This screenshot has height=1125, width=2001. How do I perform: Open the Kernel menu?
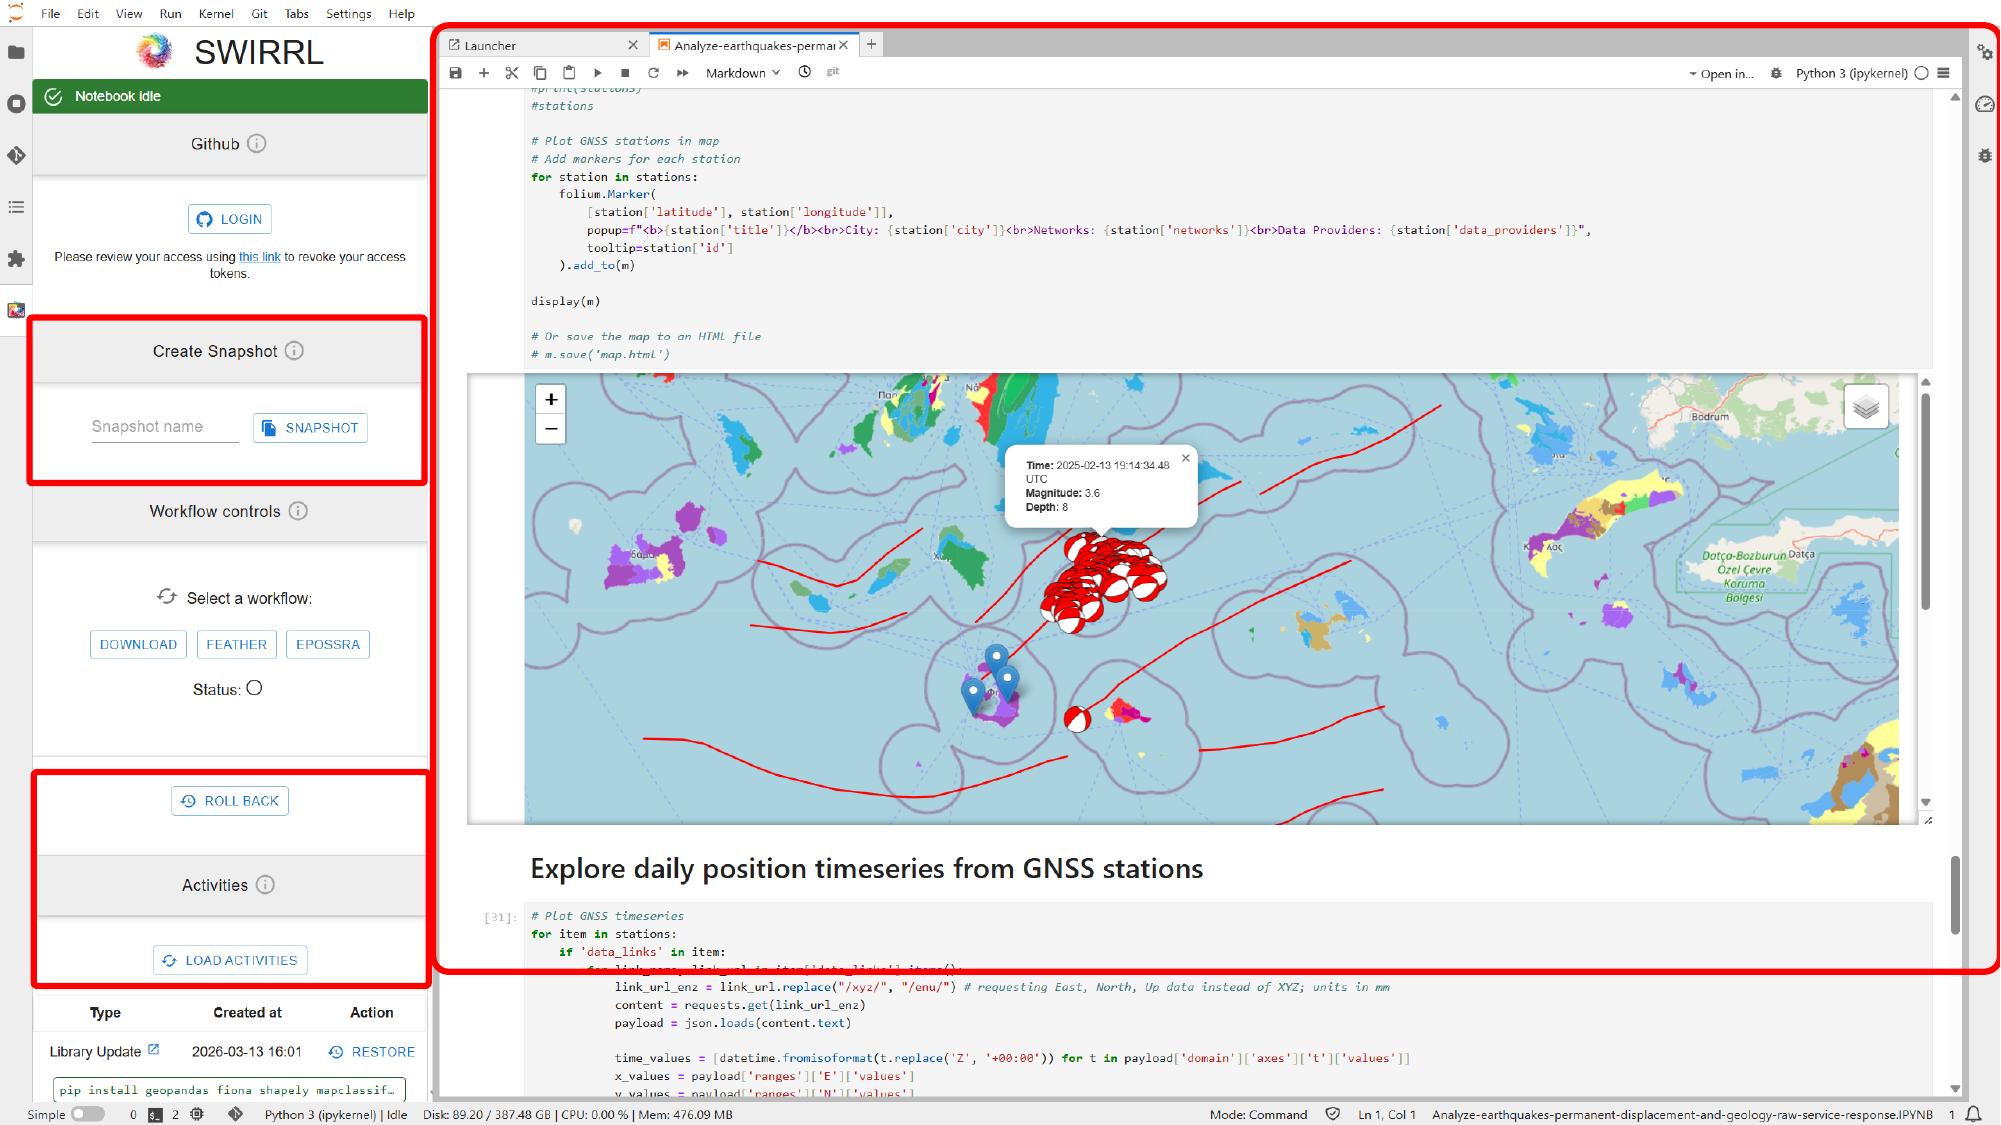pyautogui.click(x=216, y=14)
